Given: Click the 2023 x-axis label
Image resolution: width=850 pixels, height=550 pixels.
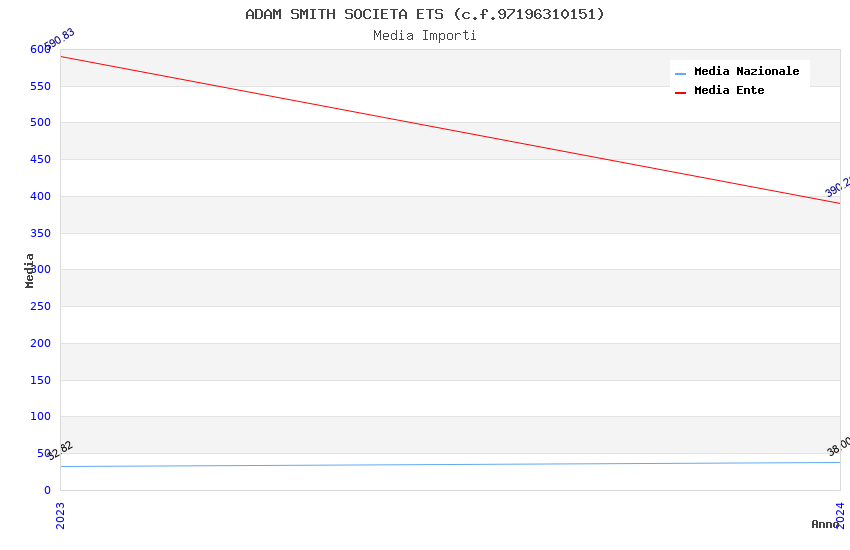Looking at the screenshot, I should coord(60,516).
